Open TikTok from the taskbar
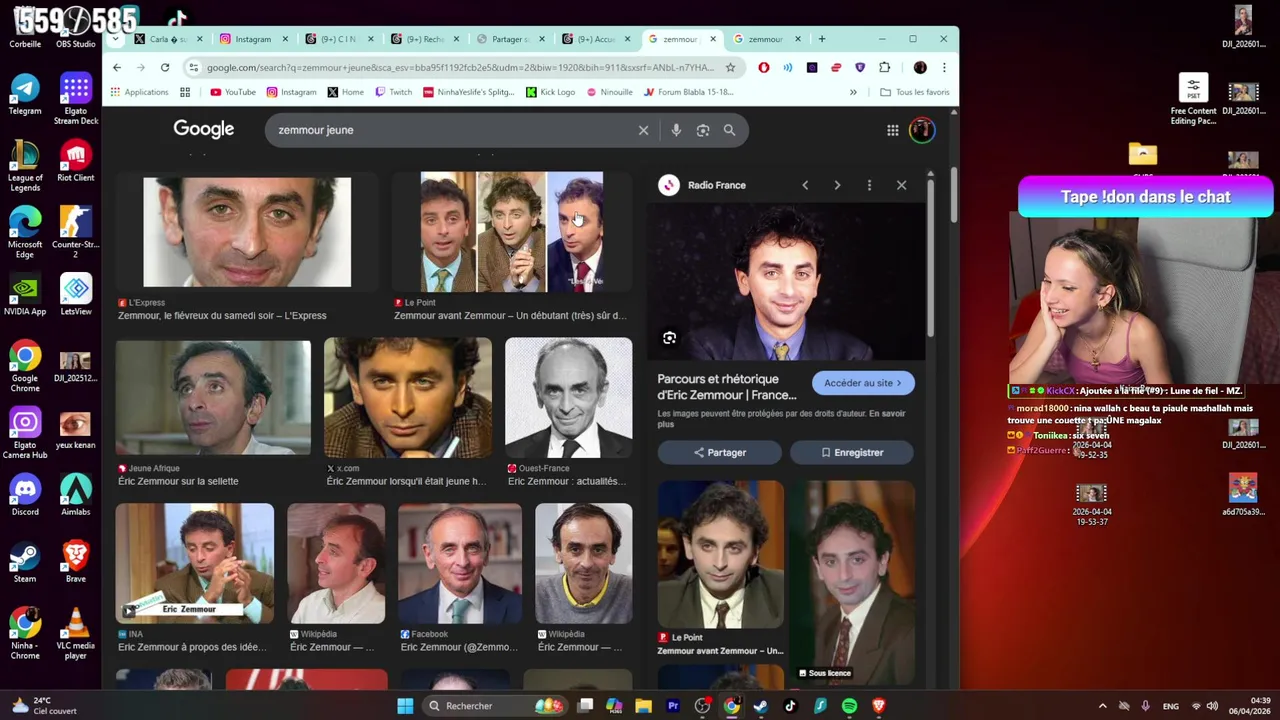This screenshot has height=720, width=1280. pyautogui.click(x=790, y=706)
